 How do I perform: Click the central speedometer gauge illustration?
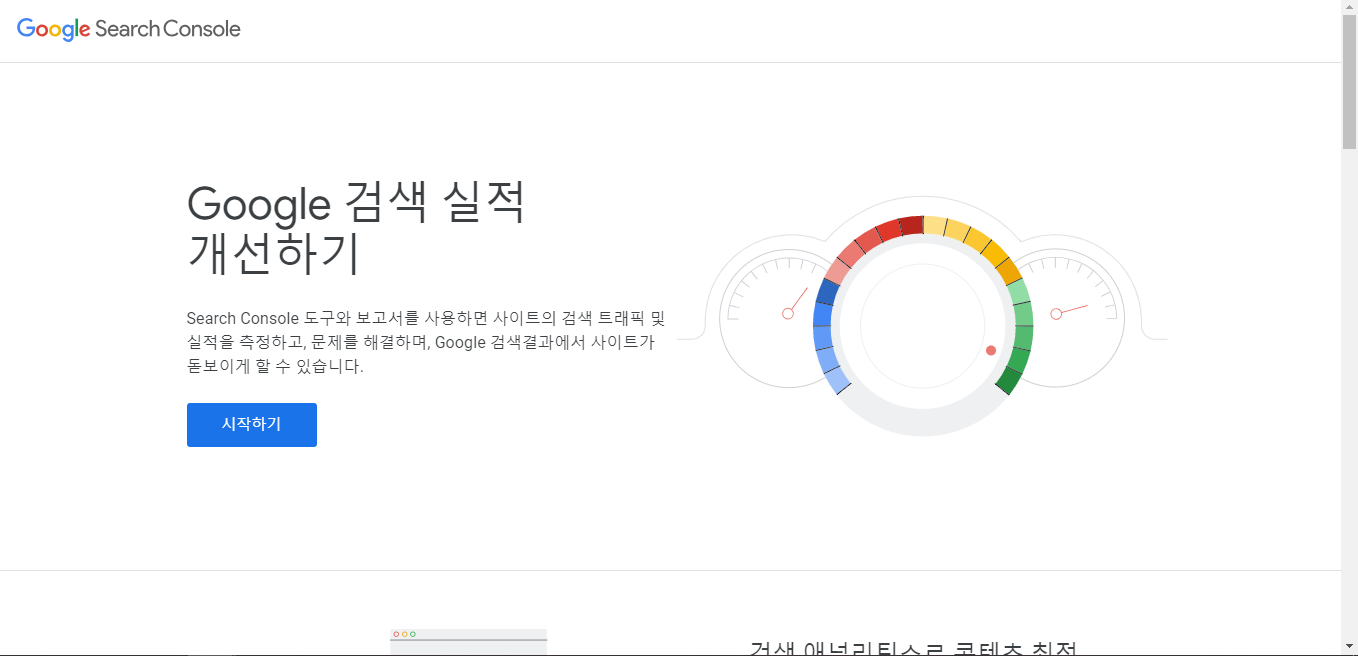point(923,326)
